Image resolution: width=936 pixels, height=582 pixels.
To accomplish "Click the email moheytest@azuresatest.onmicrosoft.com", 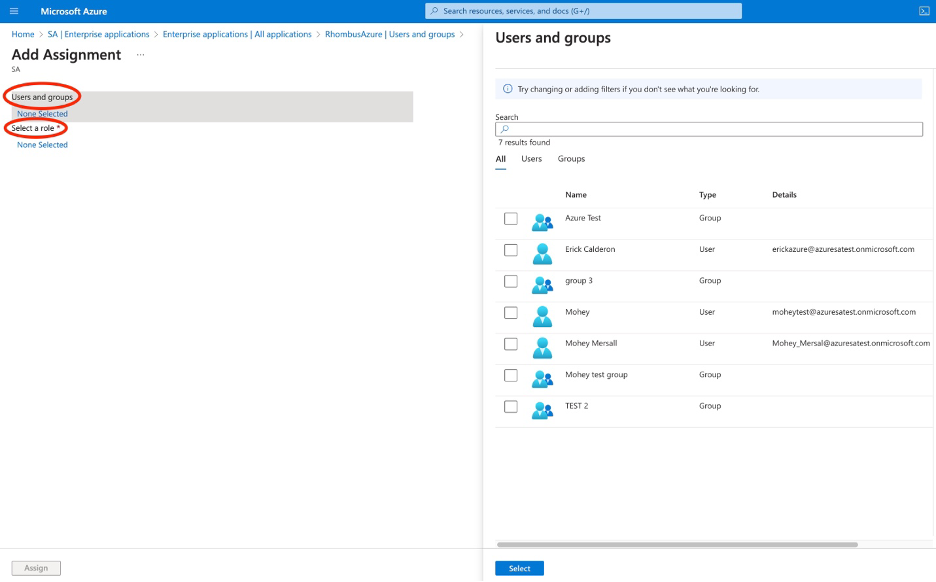I will (x=843, y=312).
